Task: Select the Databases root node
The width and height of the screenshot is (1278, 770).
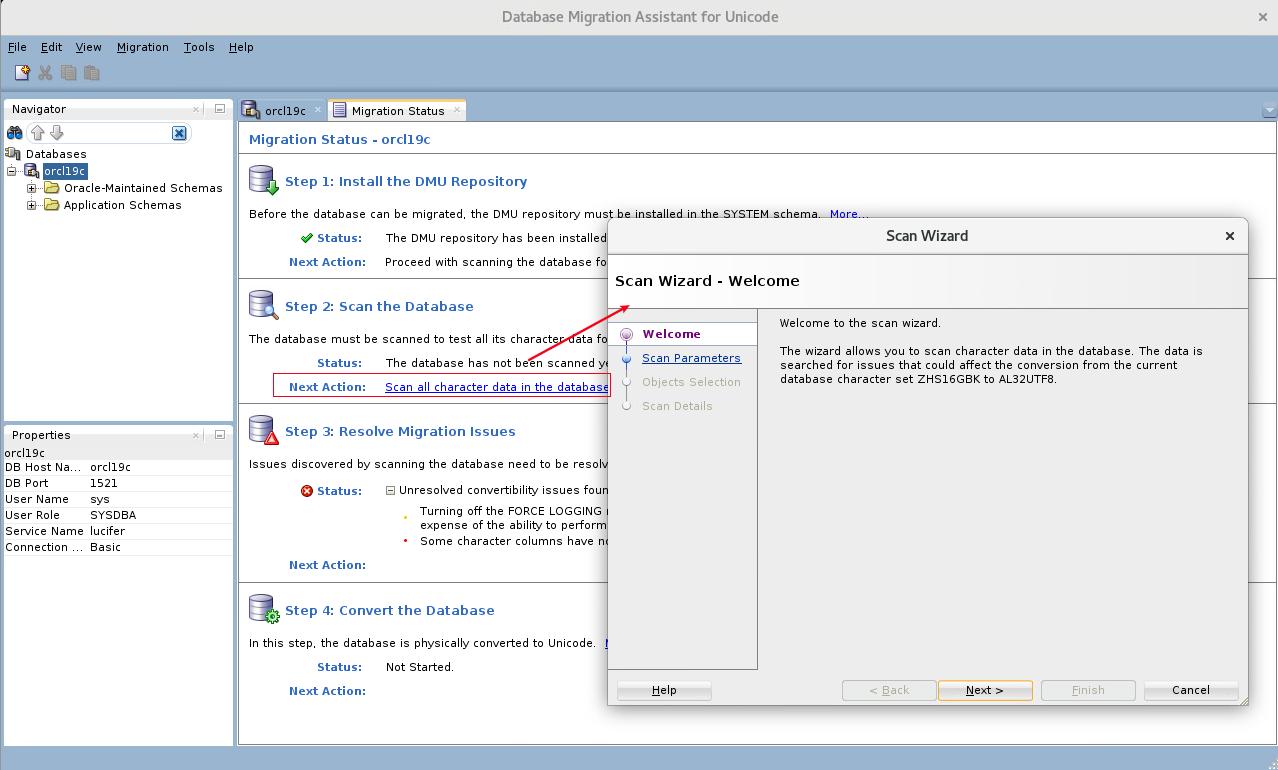Action: pos(56,154)
